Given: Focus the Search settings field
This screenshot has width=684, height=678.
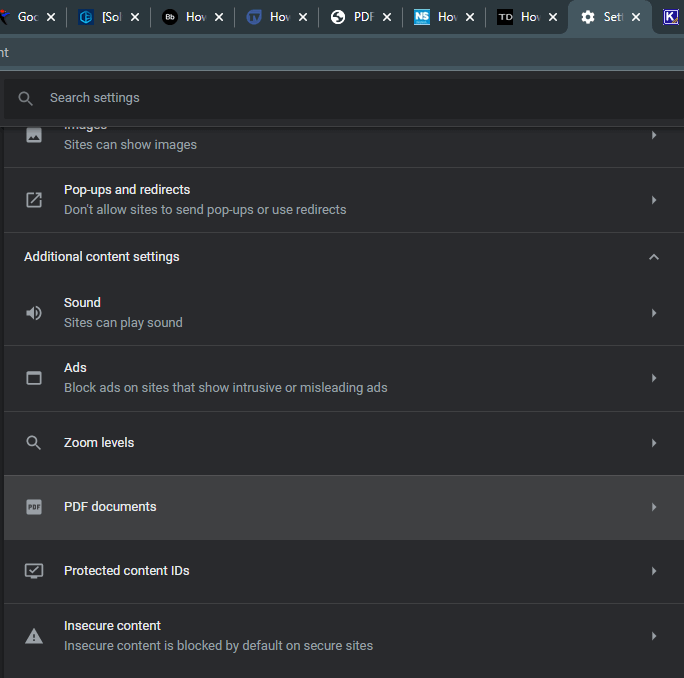Looking at the screenshot, I should pos(344,98).
